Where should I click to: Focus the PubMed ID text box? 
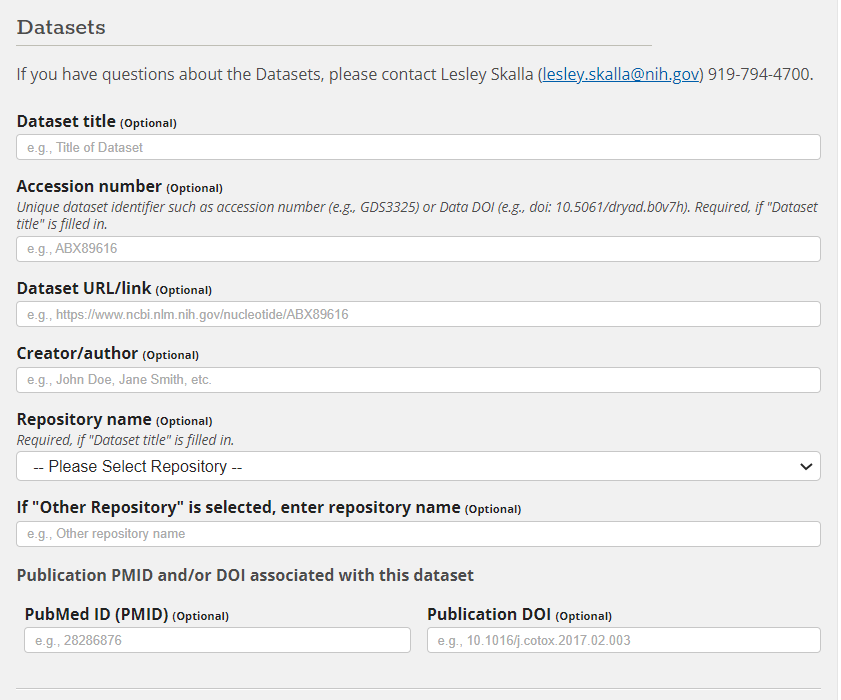[x=217, y=640]
